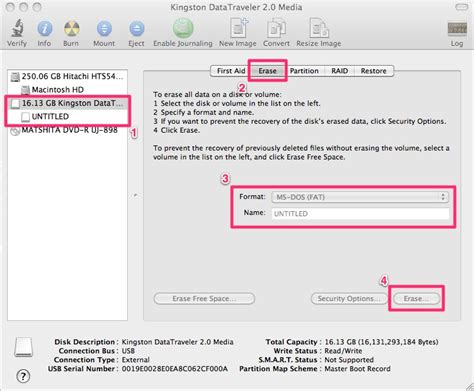Click the Total Capacity 16.13 GB value

(x=381, y=342)
